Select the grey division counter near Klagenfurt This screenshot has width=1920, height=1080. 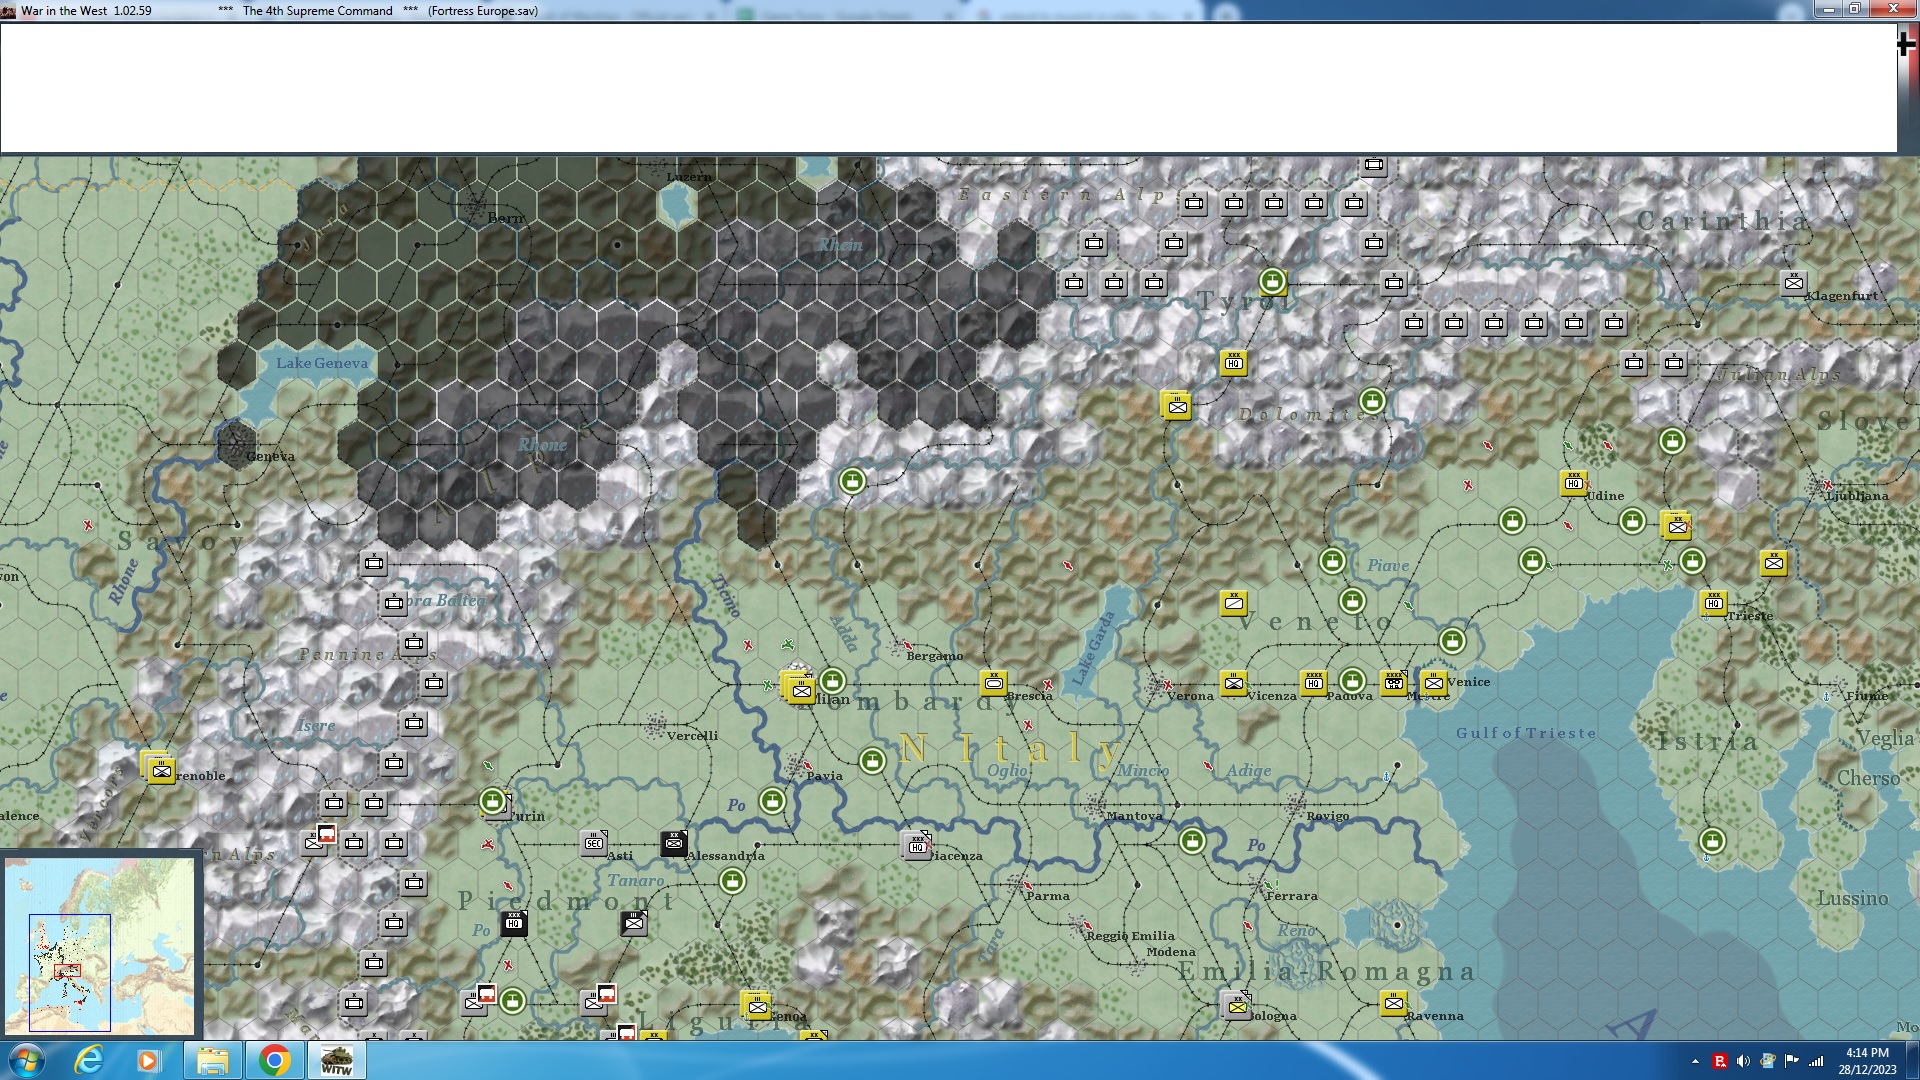pyautogui.click(x=1793, y=283)
